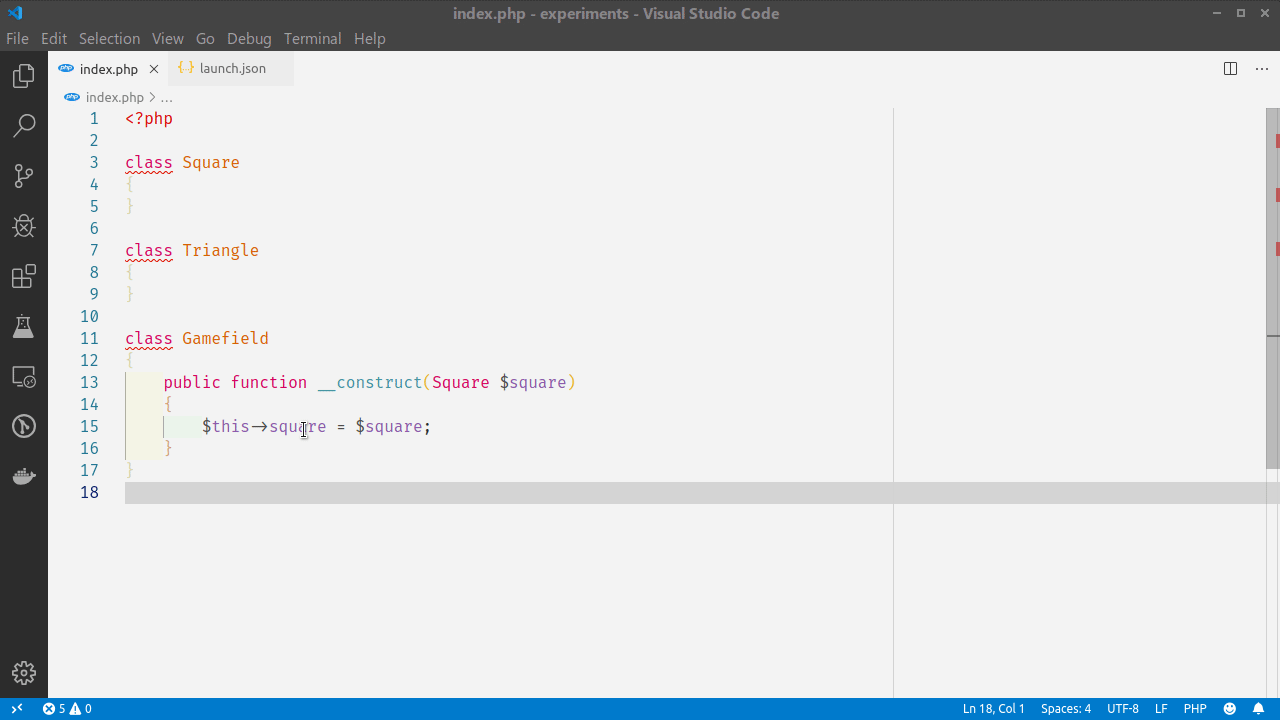Open the More Actions ellipsis menu

click(x=1261, y=68)
